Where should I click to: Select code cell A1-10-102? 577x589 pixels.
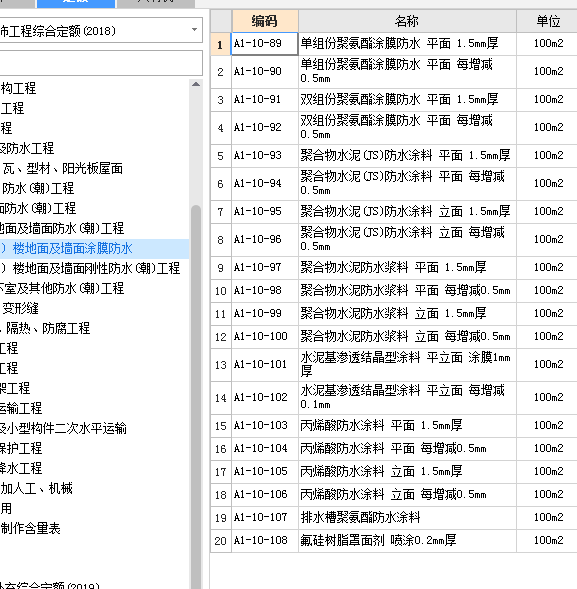(x=265, y=398)
